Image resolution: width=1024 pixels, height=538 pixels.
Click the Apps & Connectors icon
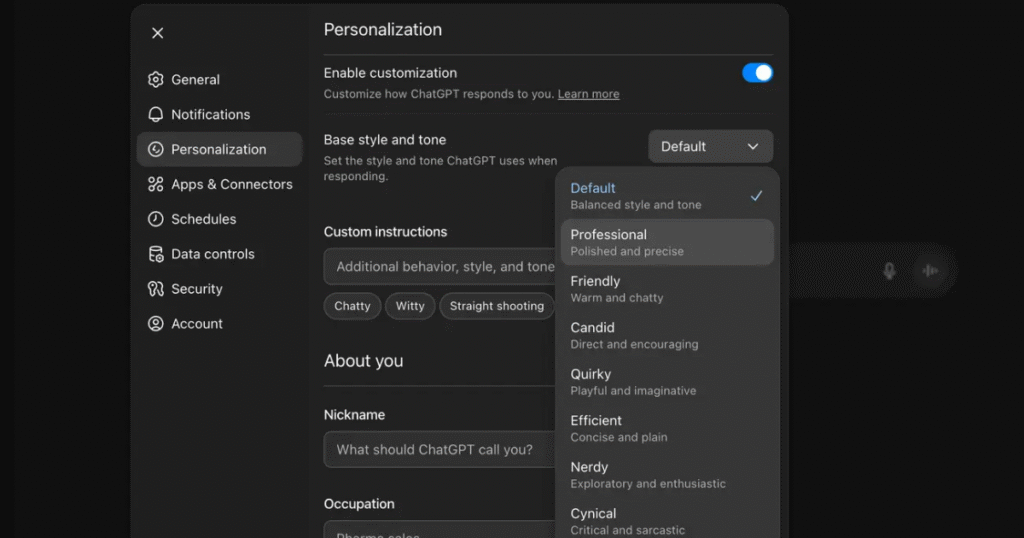155,185
